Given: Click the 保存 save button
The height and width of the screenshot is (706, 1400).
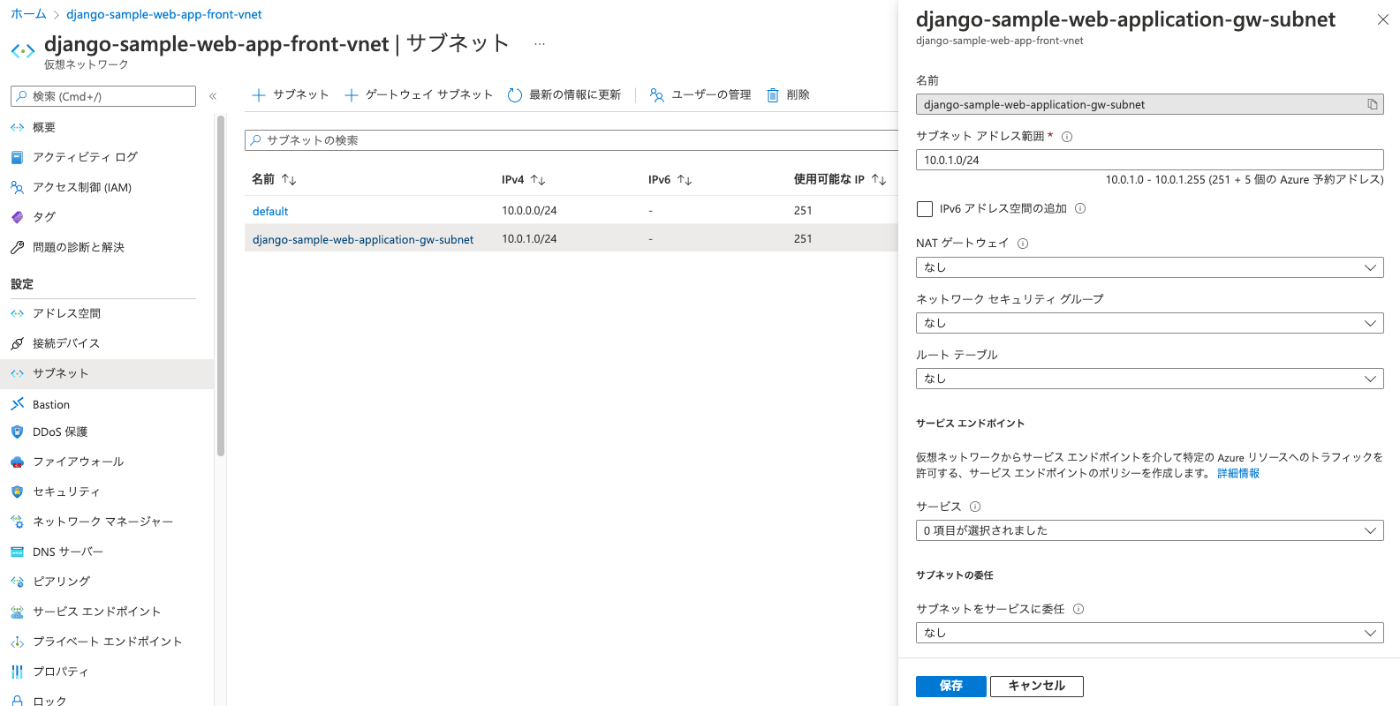Looking at the screenshot, I should [x=951, y=686].
